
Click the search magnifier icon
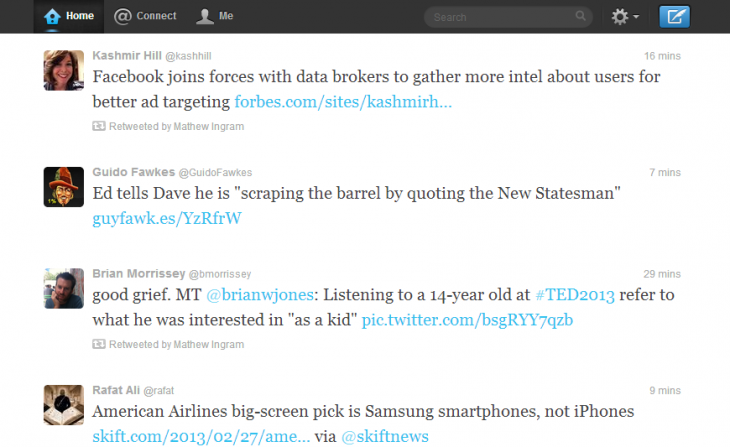tap(582, 17)
